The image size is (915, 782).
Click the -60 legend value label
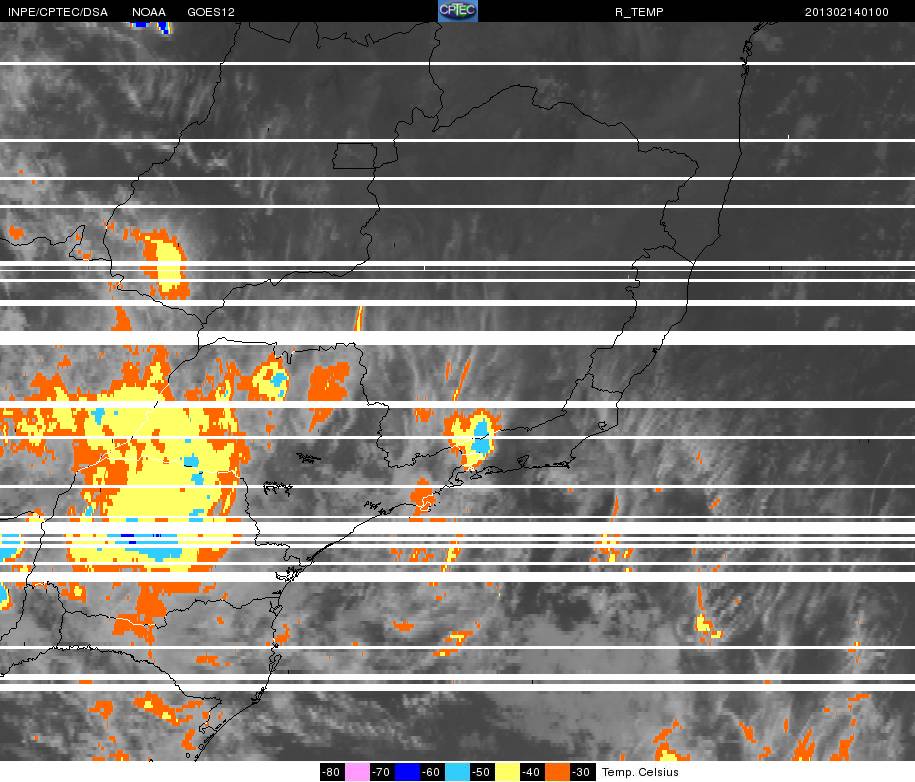(432, 772)
